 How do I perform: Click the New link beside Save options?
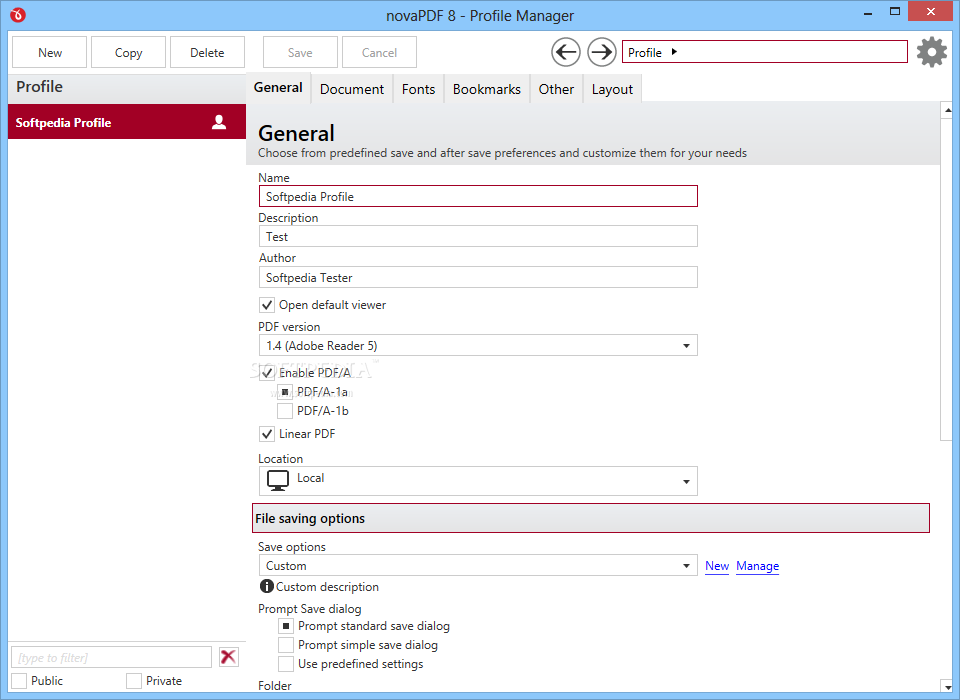pos(717,566)
